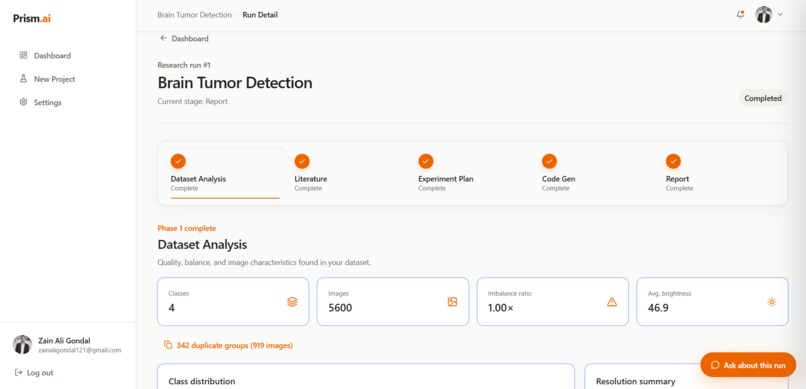Viewport: 806px width, 389px height.
Task: Open the user avatar in top bar
Action: (x=763, y=14)
